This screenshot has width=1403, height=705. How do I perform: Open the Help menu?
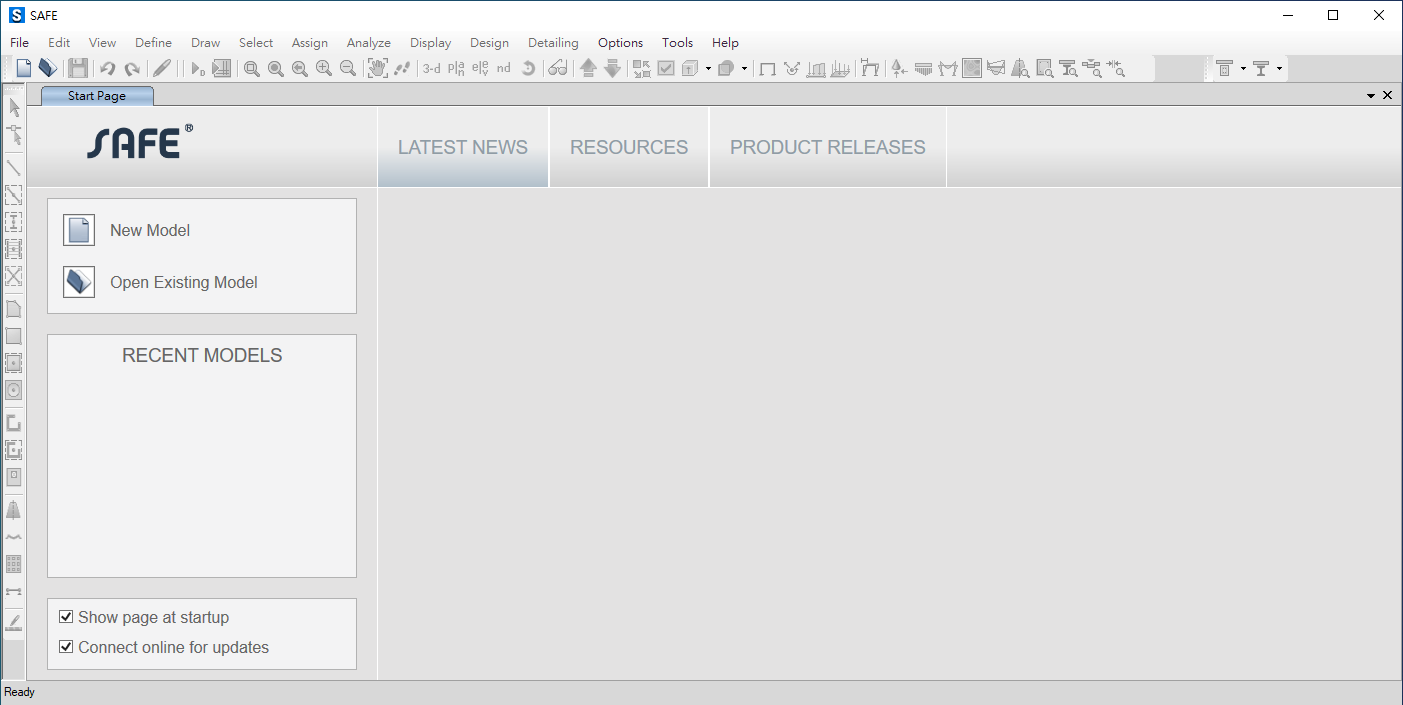725,42
